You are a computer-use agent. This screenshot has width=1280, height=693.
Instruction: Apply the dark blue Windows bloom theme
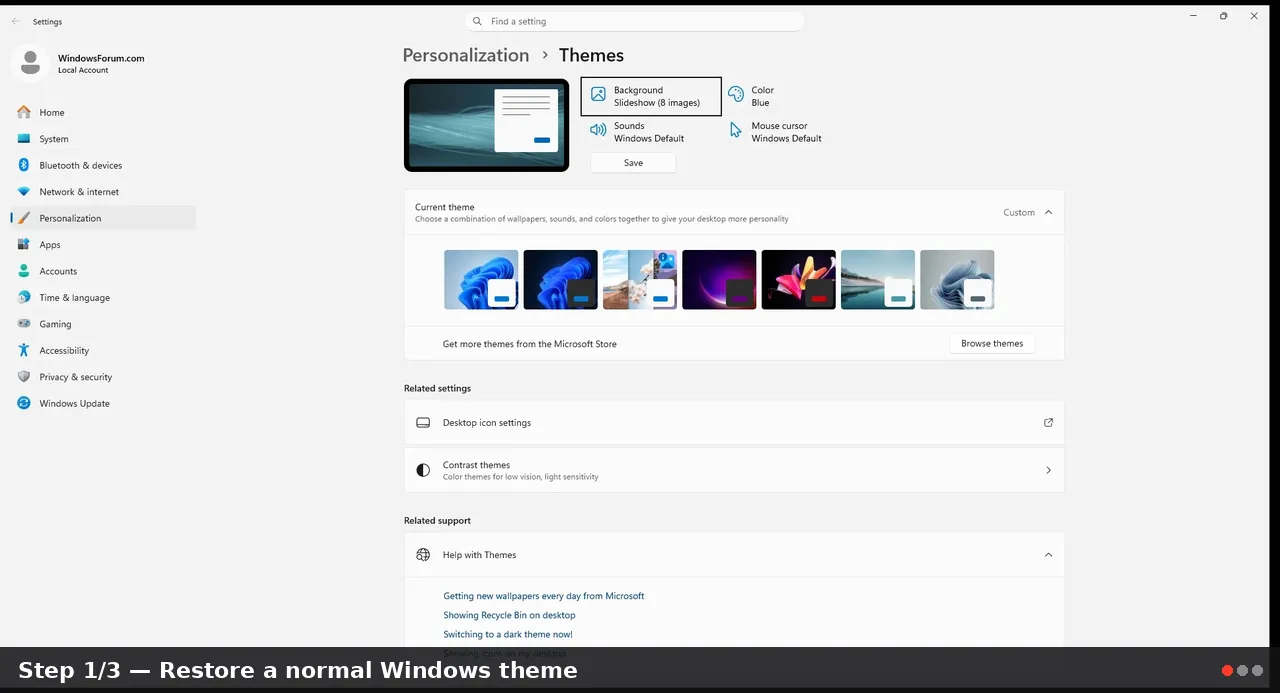pos(560,279)
